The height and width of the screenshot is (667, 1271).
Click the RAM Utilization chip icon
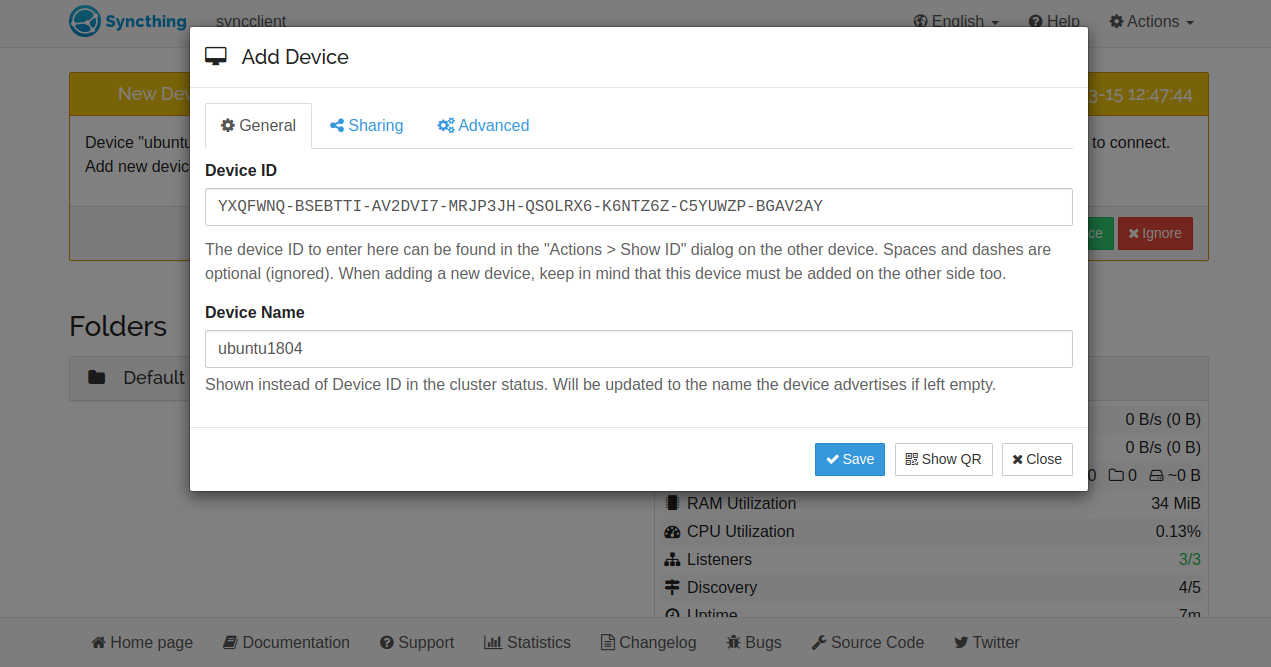[x=672, y=503]
